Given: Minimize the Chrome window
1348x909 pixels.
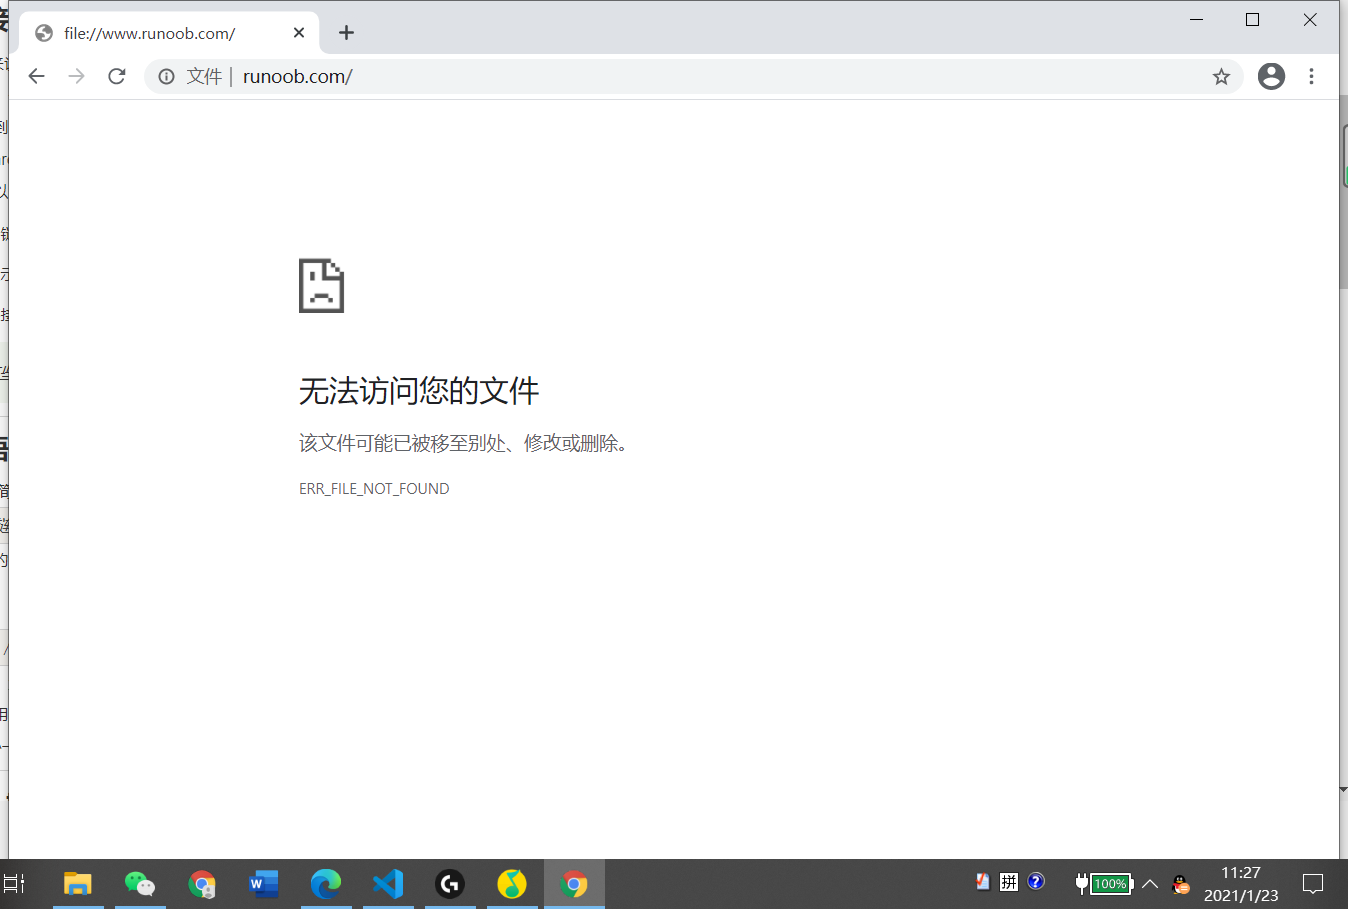Looking at the screenshot, I should click(x=1196, y=20).
